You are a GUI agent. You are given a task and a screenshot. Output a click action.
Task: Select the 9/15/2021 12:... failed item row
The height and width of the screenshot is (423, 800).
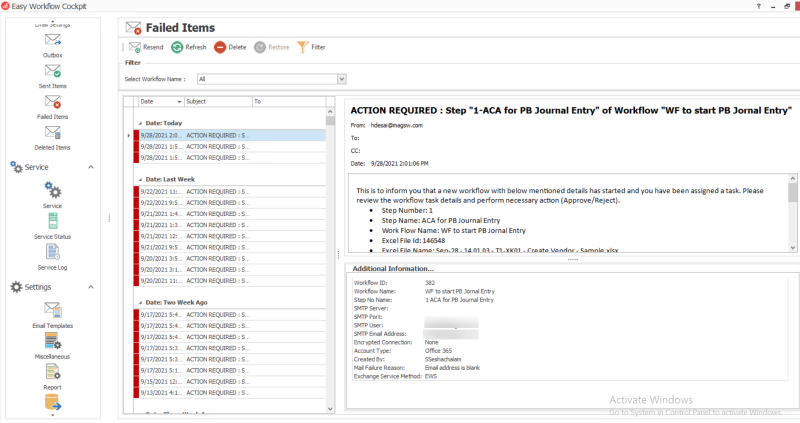[x=230, y=382]
